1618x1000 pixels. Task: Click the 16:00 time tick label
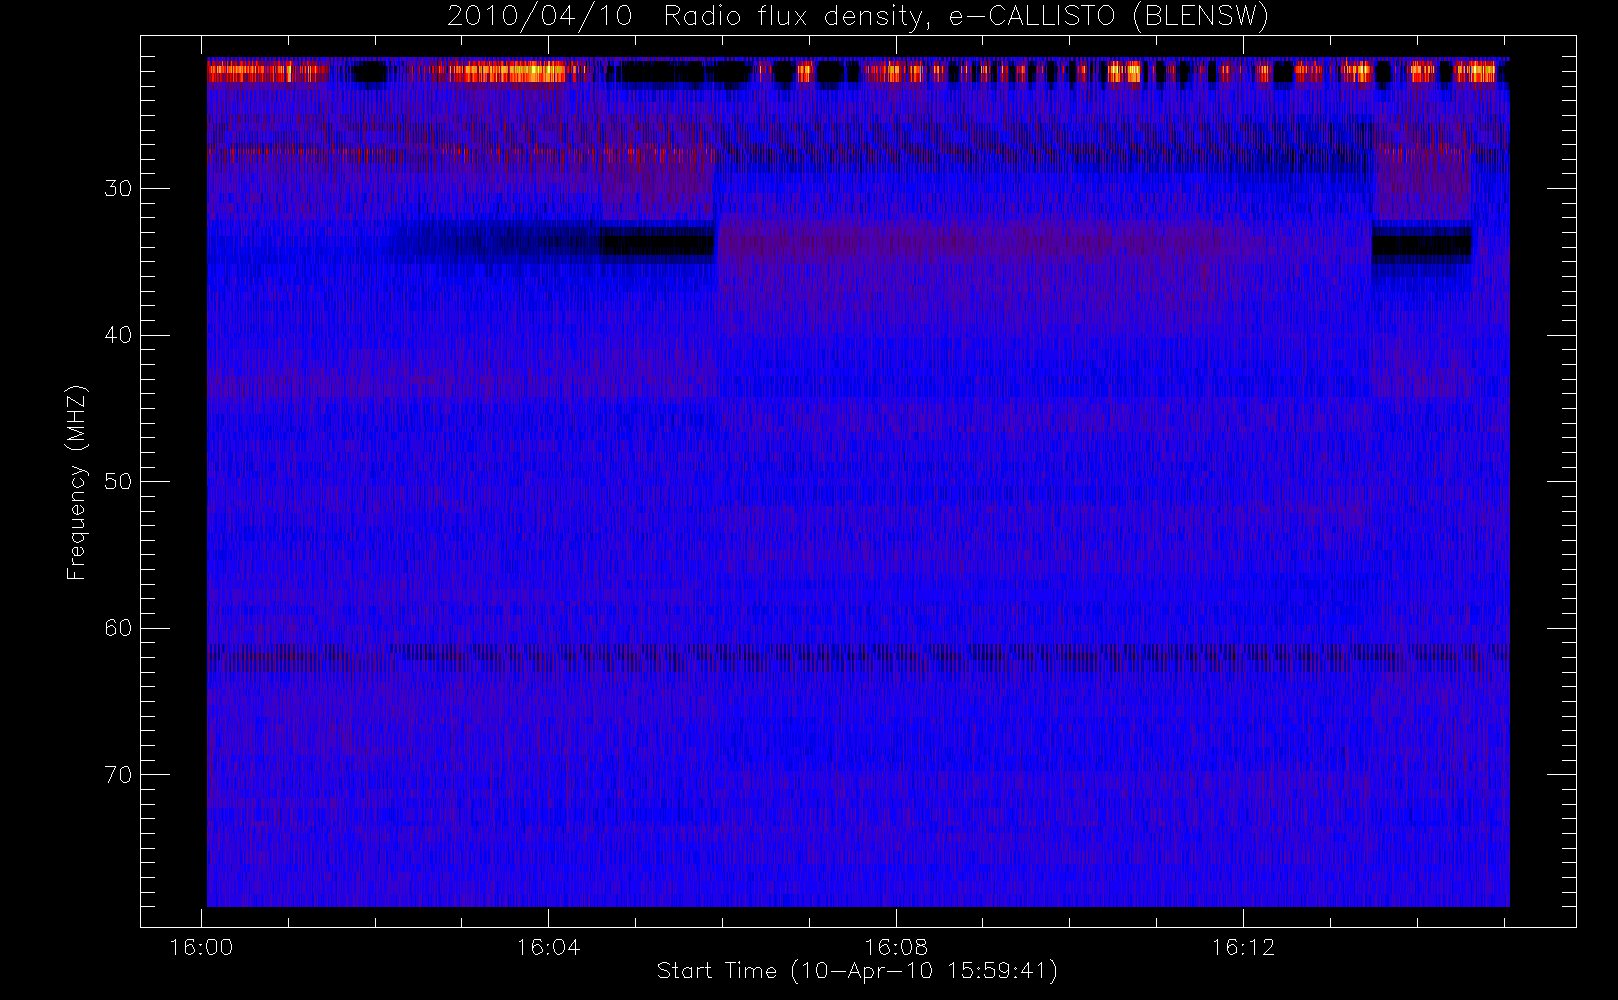coord(202,946)
